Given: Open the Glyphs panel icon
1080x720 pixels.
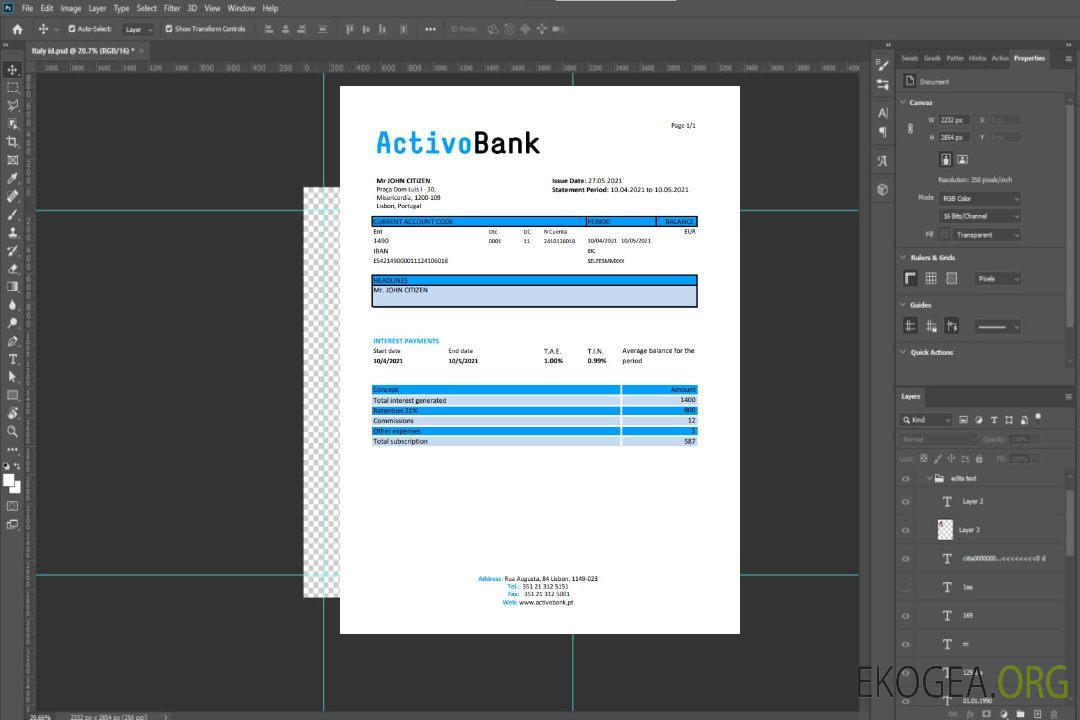Looking at the screenshot, I should 883,161.
